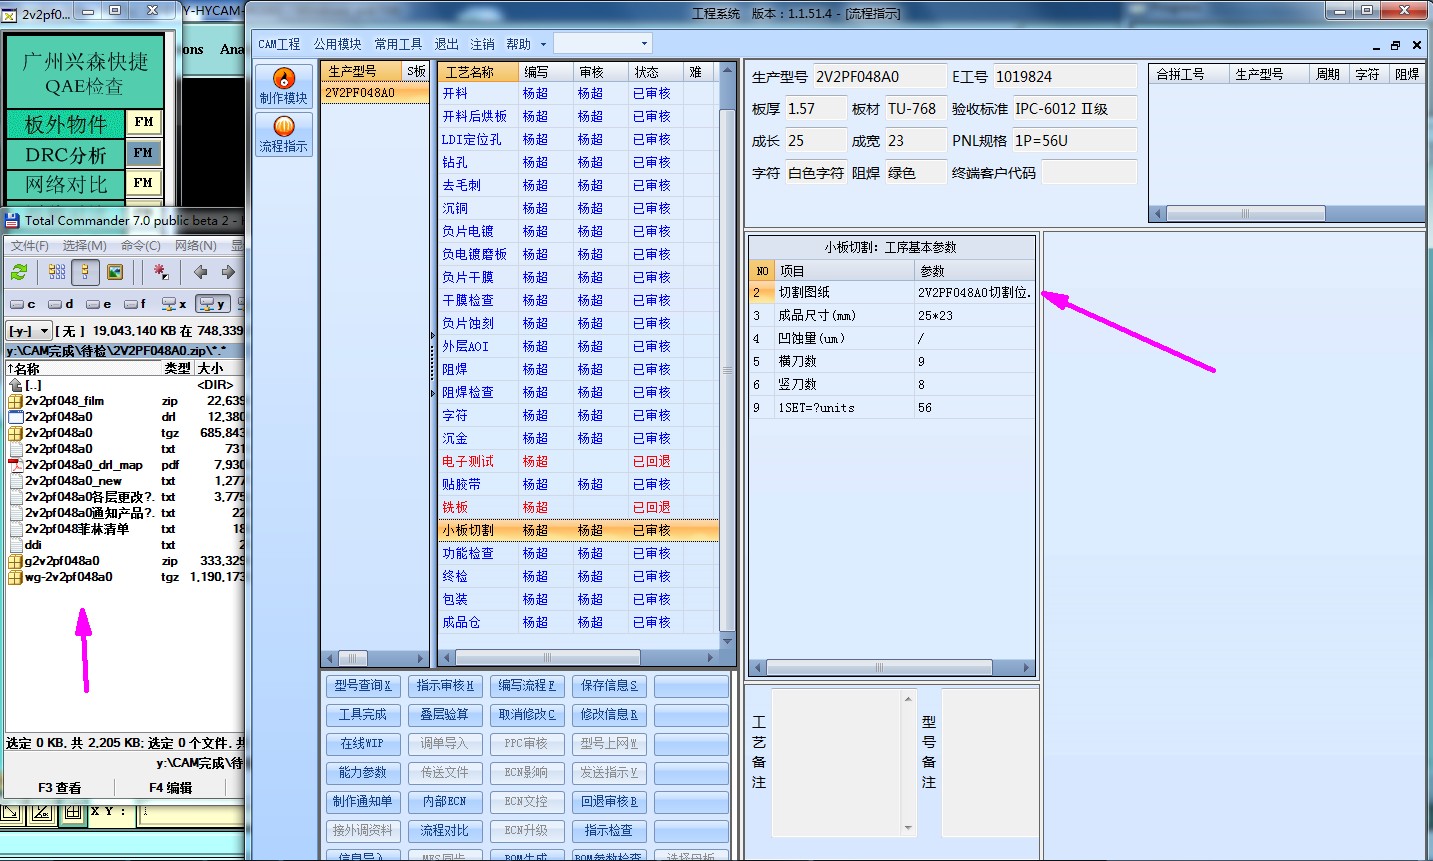
Task: Show thumbnail view in Total Commander
Action: coord(115,272)
